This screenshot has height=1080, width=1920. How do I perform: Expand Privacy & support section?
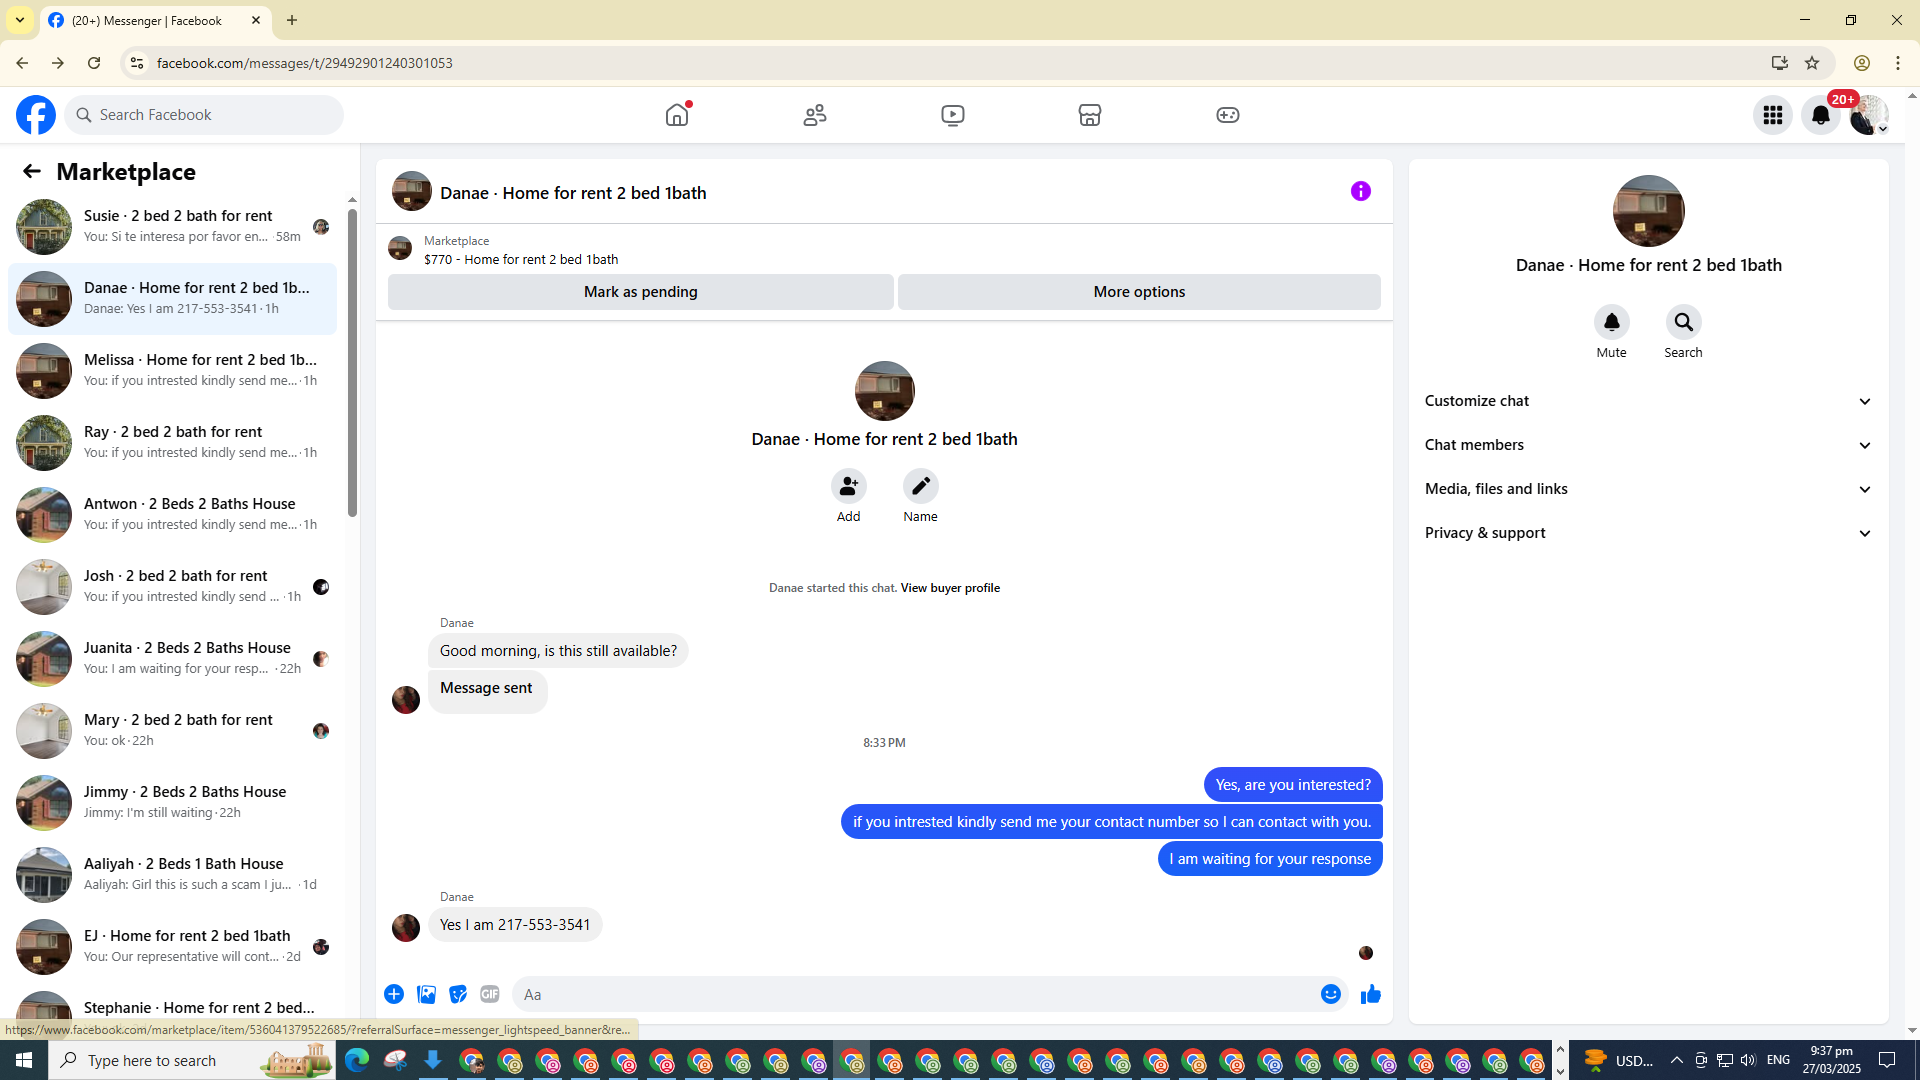[x=1649, y=533]
